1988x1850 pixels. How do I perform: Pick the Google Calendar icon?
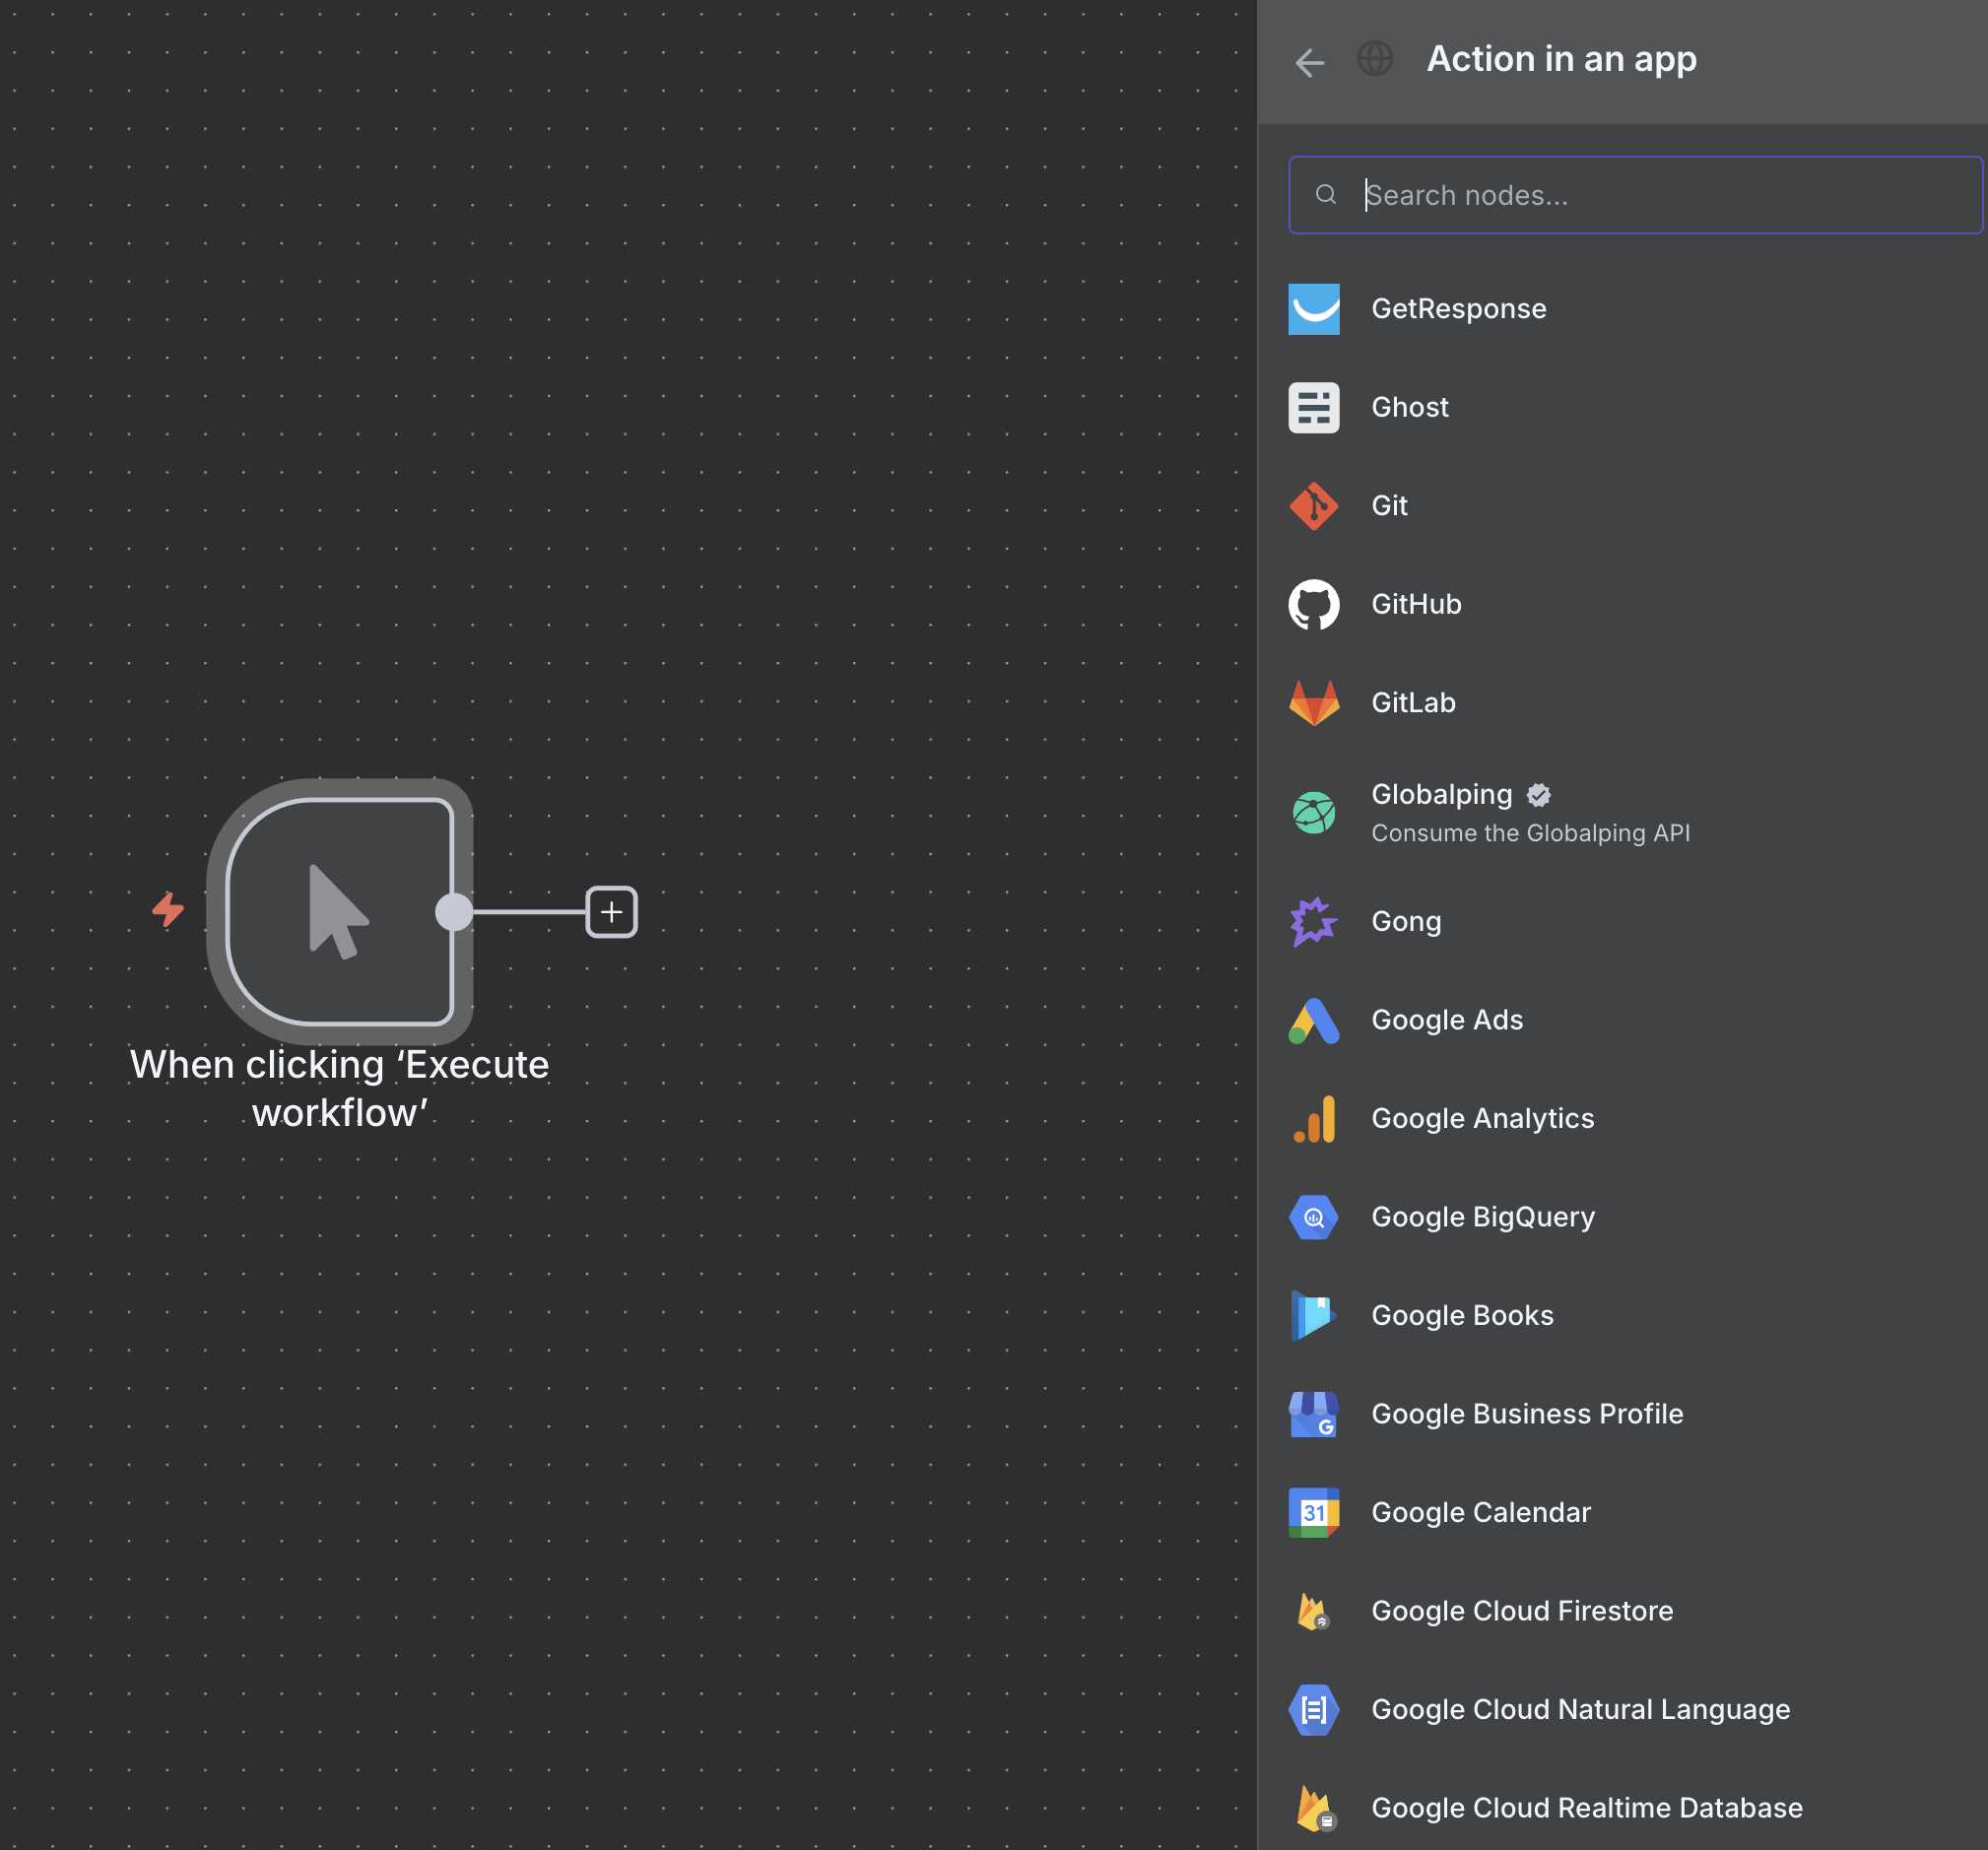[1313, 1513]
